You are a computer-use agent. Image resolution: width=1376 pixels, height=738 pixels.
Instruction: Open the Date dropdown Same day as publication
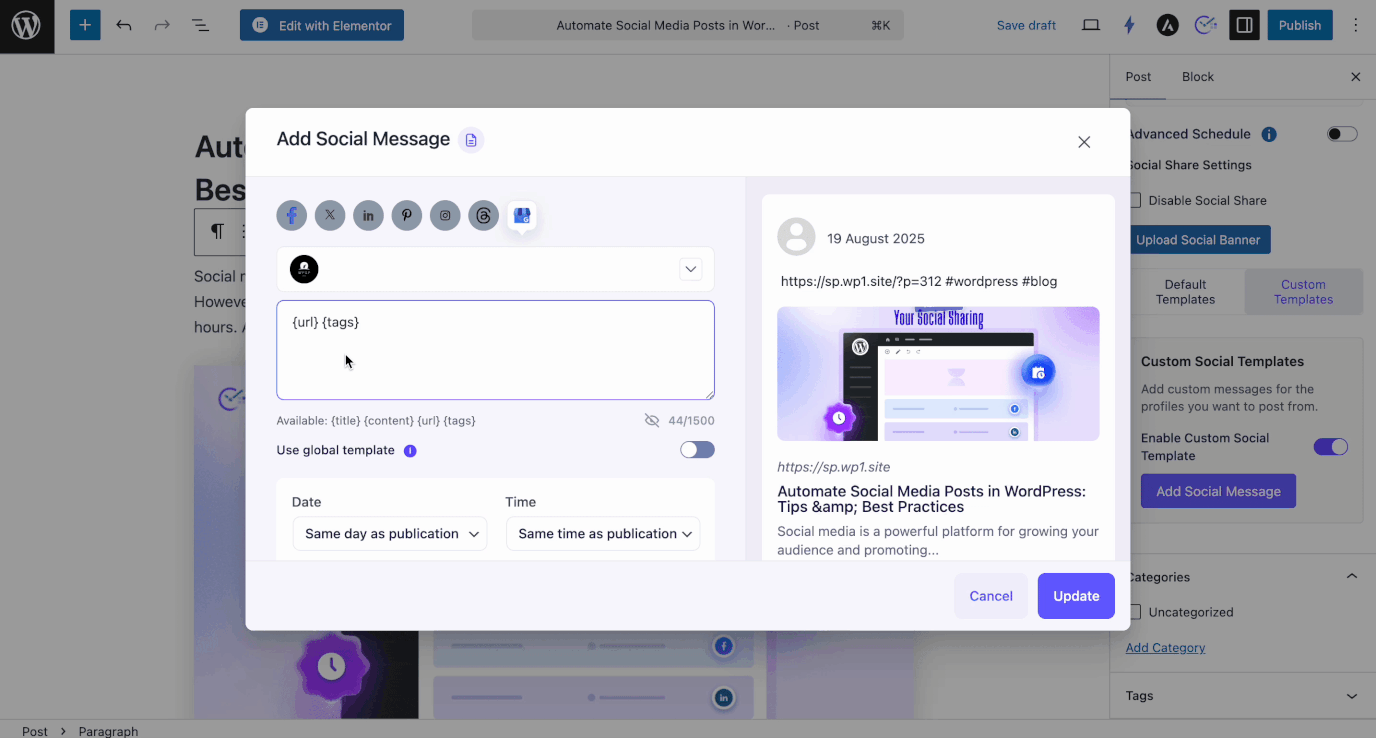tap(390, 534)
